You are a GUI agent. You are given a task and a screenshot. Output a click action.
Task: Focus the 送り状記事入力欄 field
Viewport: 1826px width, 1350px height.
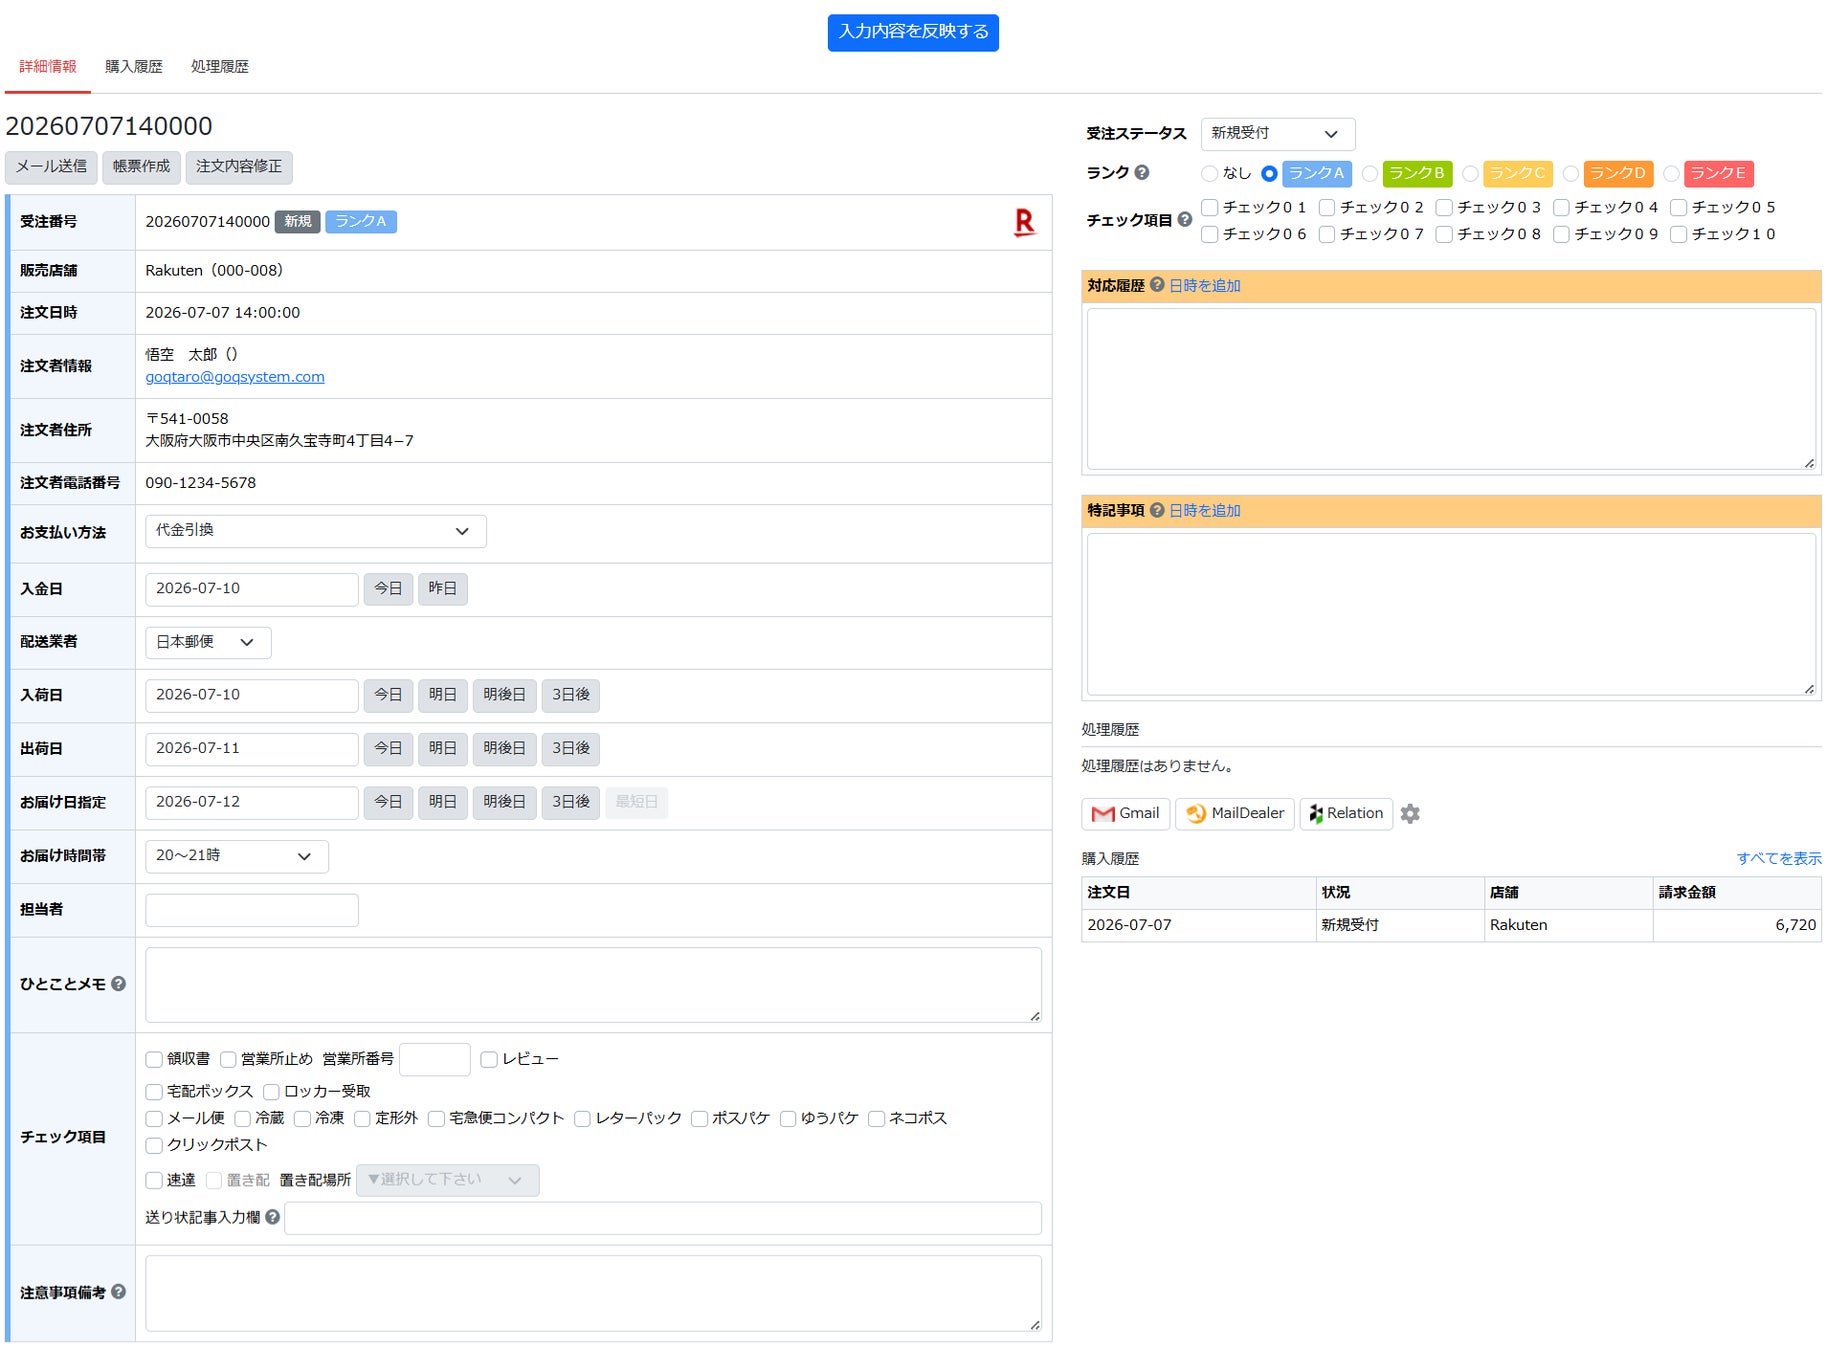click(x=663, y=1218)
